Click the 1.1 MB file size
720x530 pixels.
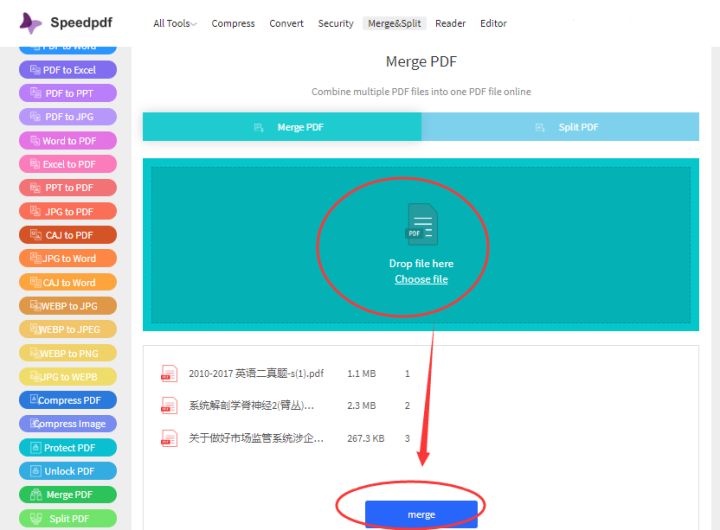[x=361, y=373]
